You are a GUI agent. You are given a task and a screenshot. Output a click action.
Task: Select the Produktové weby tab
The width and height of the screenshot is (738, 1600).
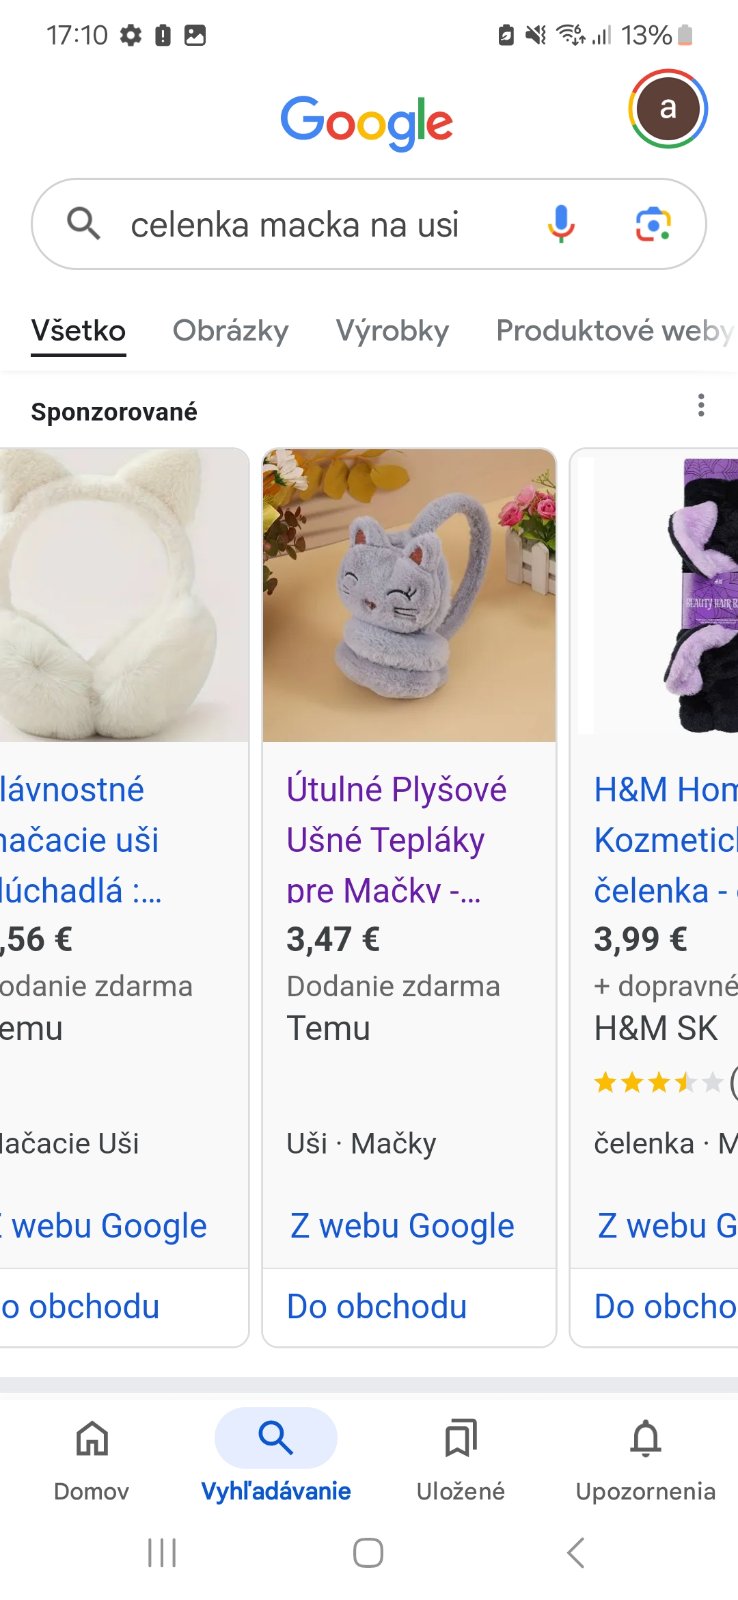coord(615,331)
